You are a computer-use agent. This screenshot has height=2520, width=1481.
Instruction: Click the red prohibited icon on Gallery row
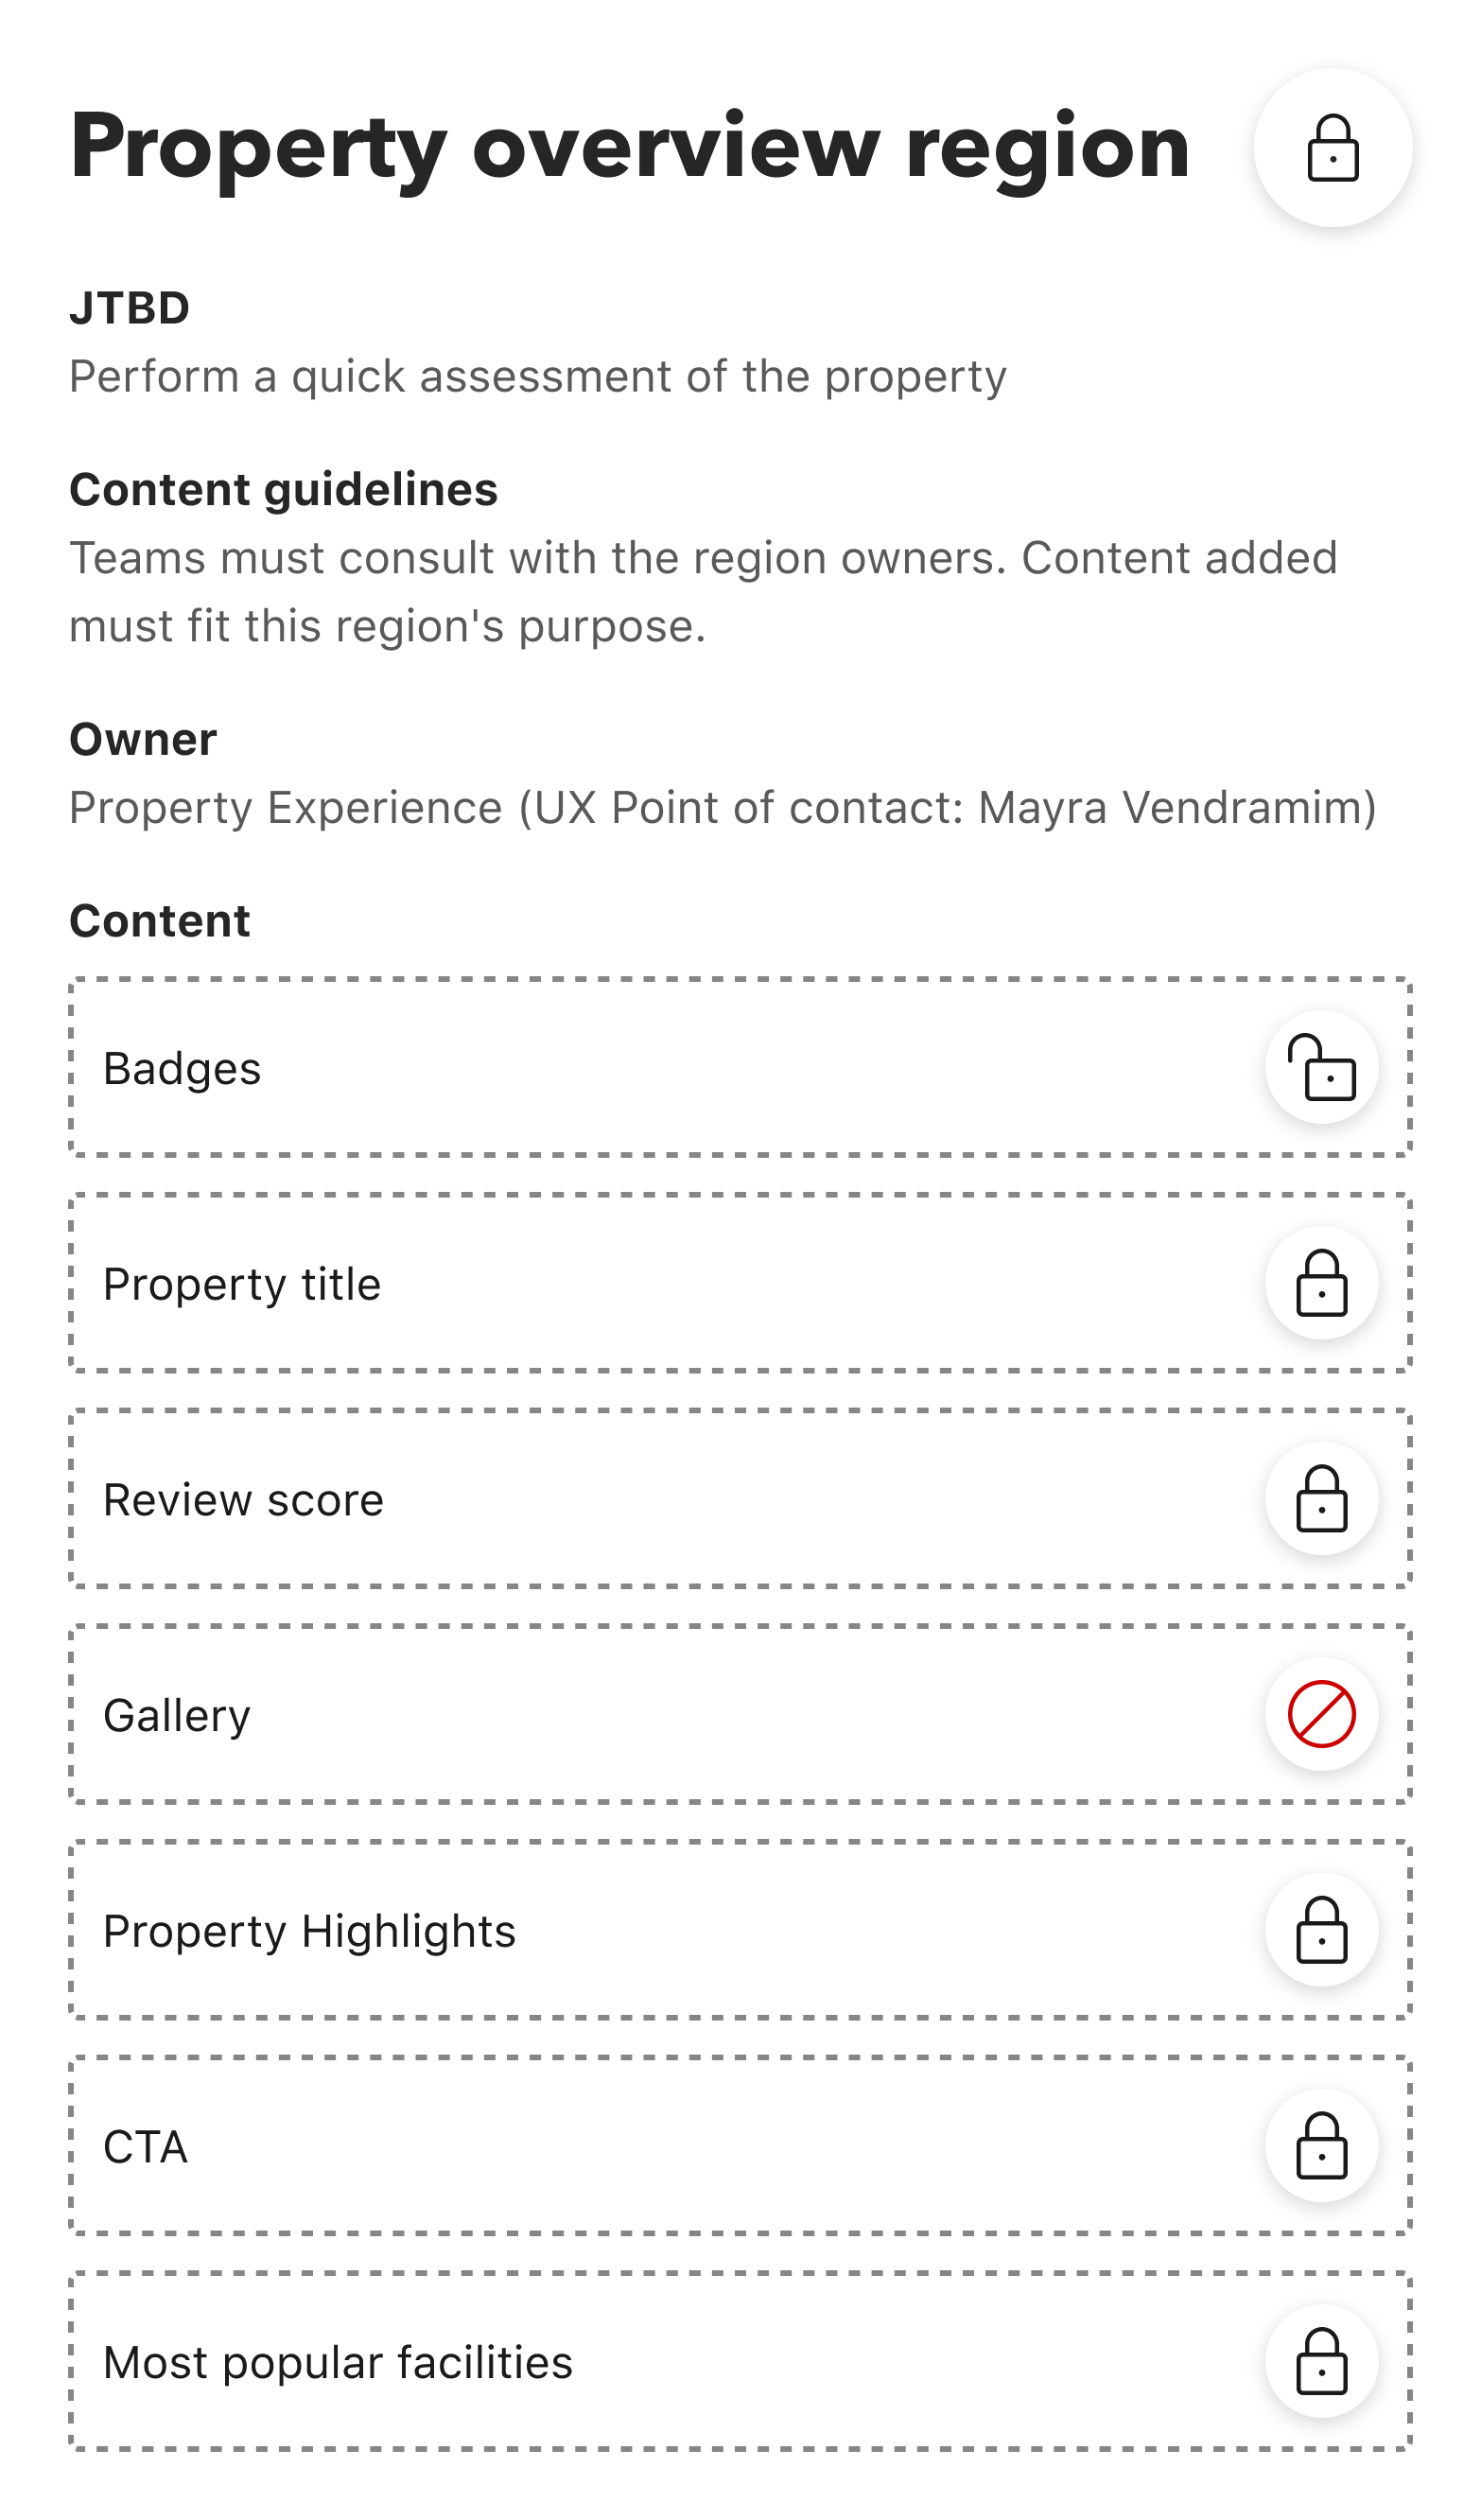click(x=1321, y=1714)
